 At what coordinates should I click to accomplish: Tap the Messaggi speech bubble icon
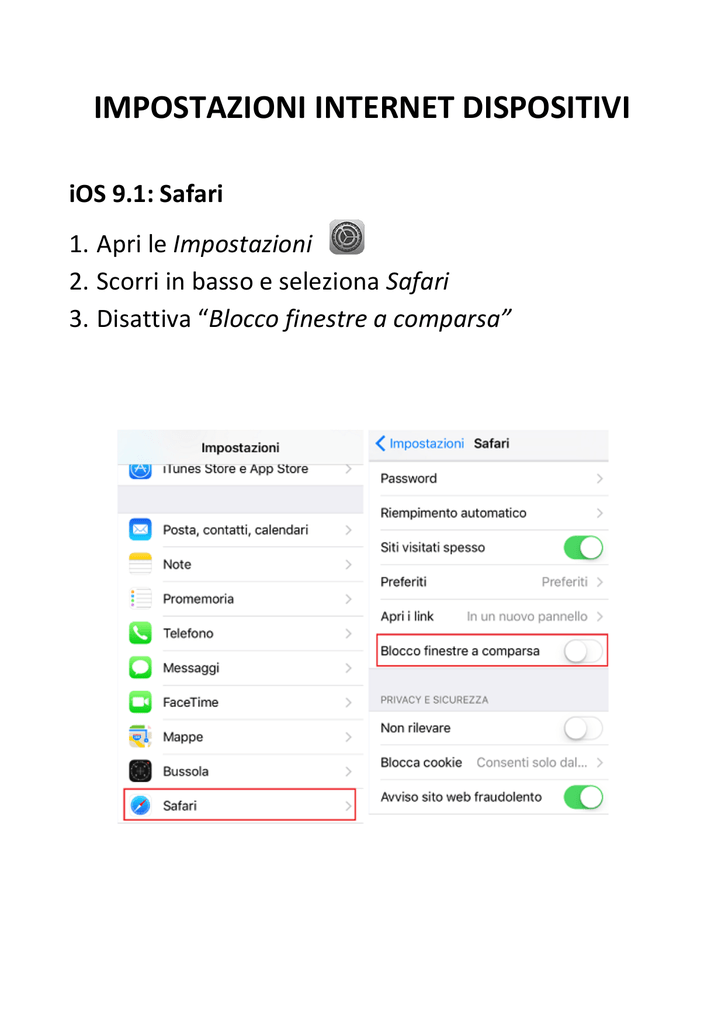pos(140,667)
